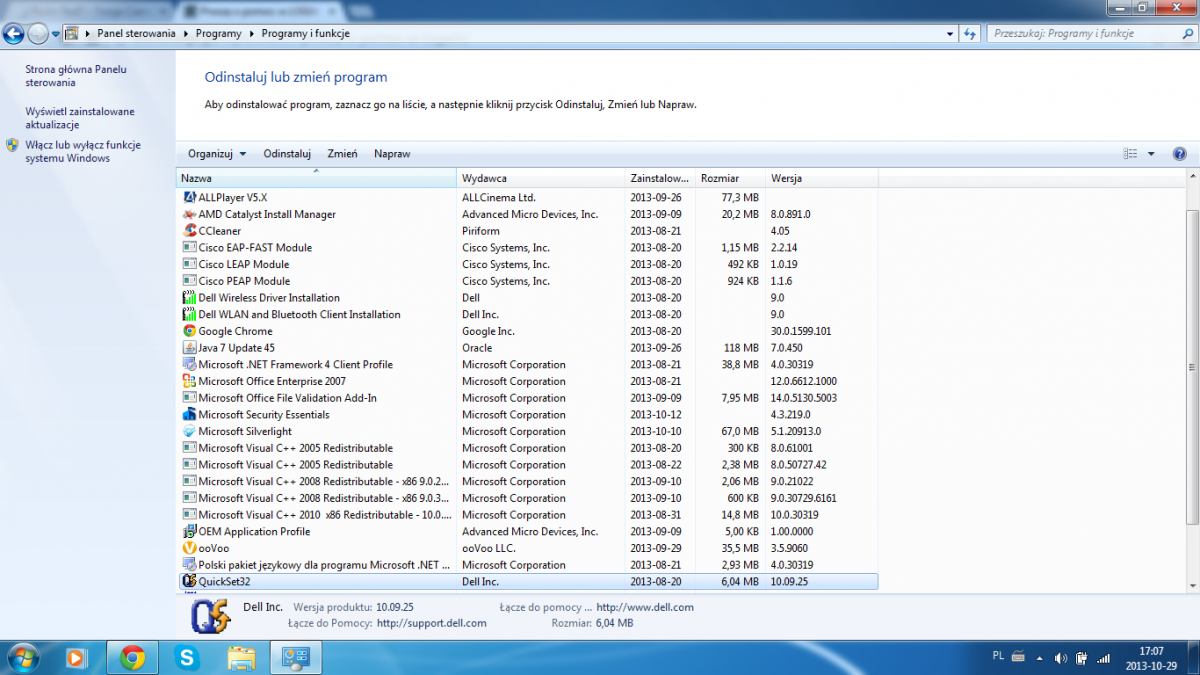1200x675 pixels.
Task: Select the Dell WLAN and Bluetooth Client icon
Action: tap(190, 315)
